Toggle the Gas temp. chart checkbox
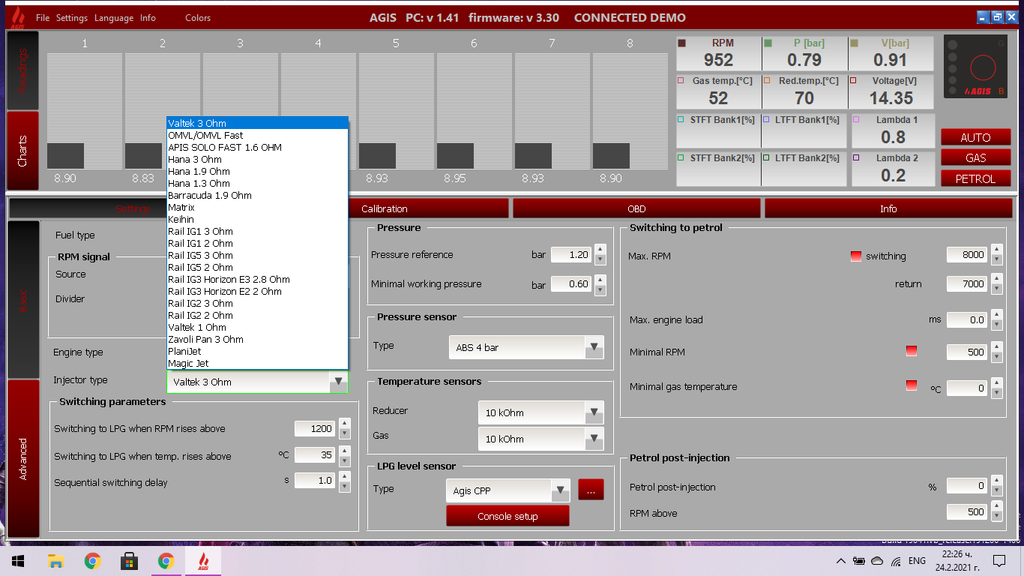1024x576 pixels. (681, 80)
